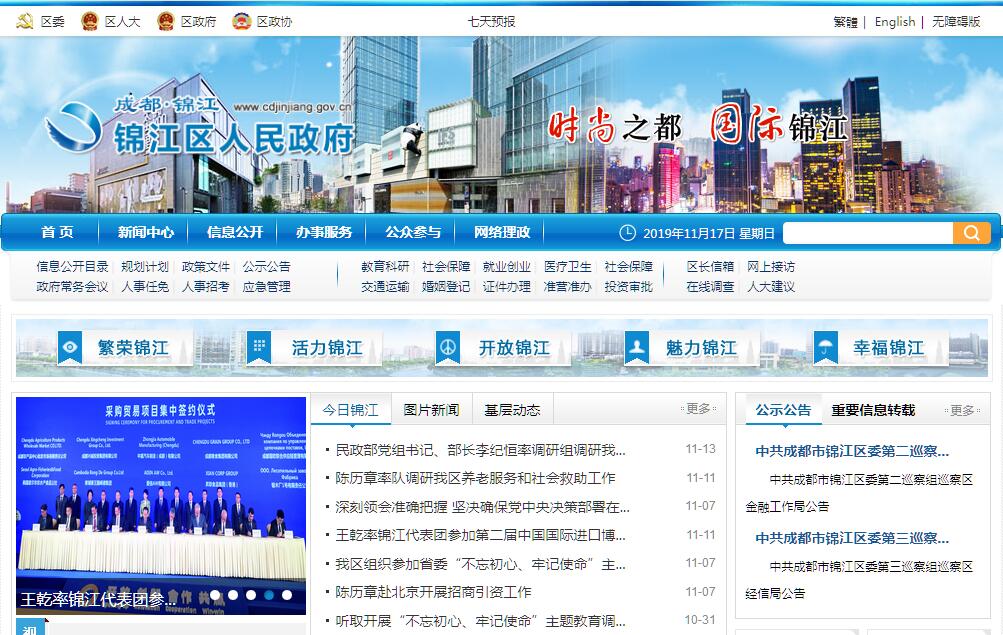The height and width of the screenshot is (635, 1003).
Task: Switch language to English
Action: tap(894, 22)
